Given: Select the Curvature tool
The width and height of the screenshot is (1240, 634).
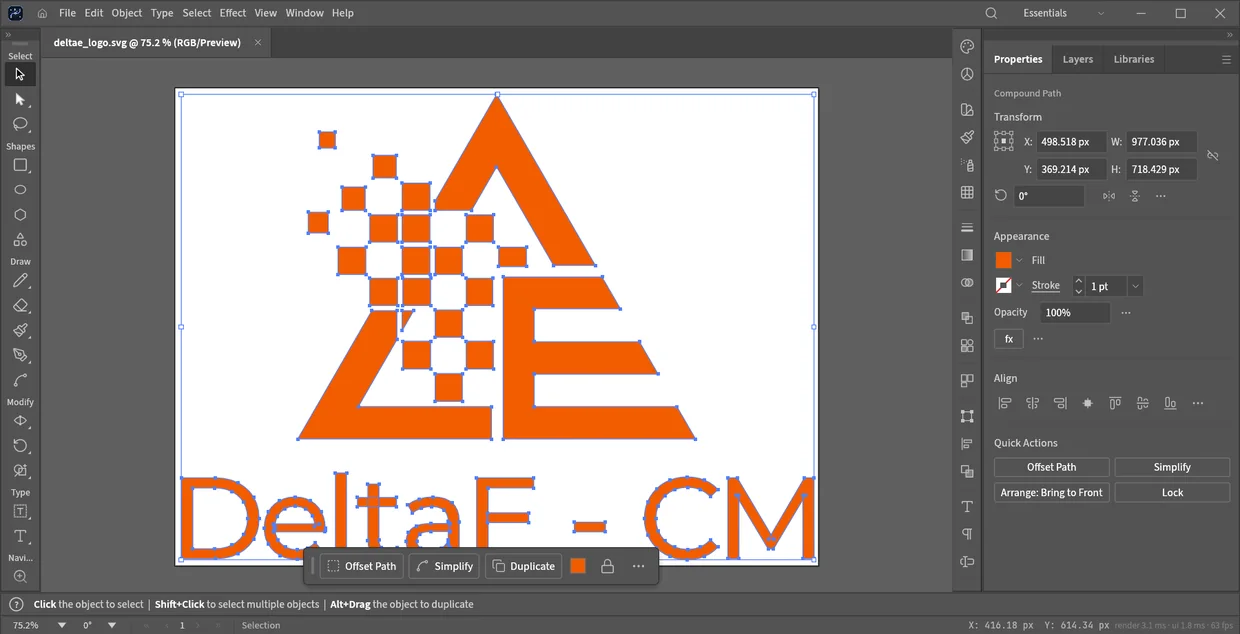Looking at the screenshot, I should point(20,380).
